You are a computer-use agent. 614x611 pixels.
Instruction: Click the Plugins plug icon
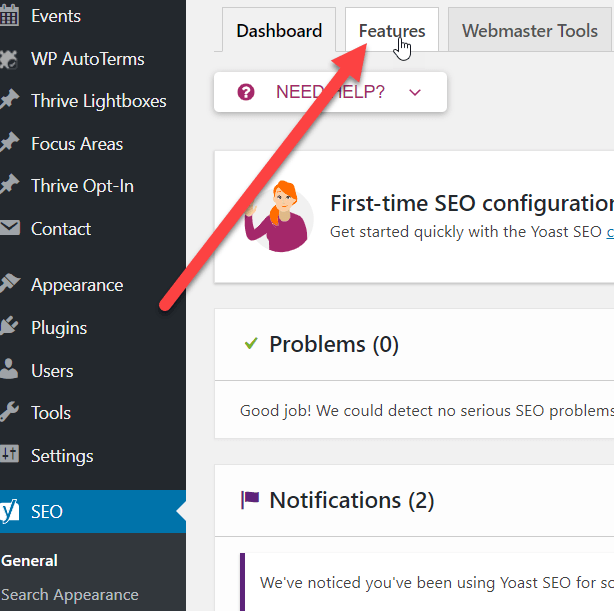click(x=9, y=328)
